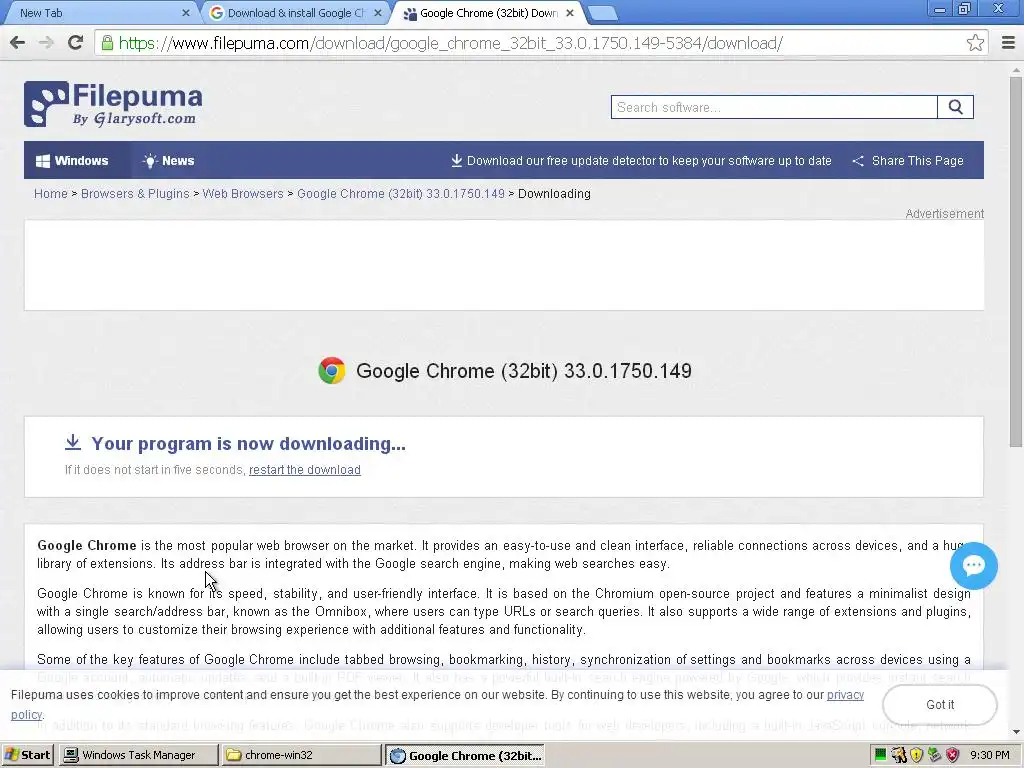1024x768 pixels.
Task: Click the Google Chrome logo icon
Action: tap(332, 370)
